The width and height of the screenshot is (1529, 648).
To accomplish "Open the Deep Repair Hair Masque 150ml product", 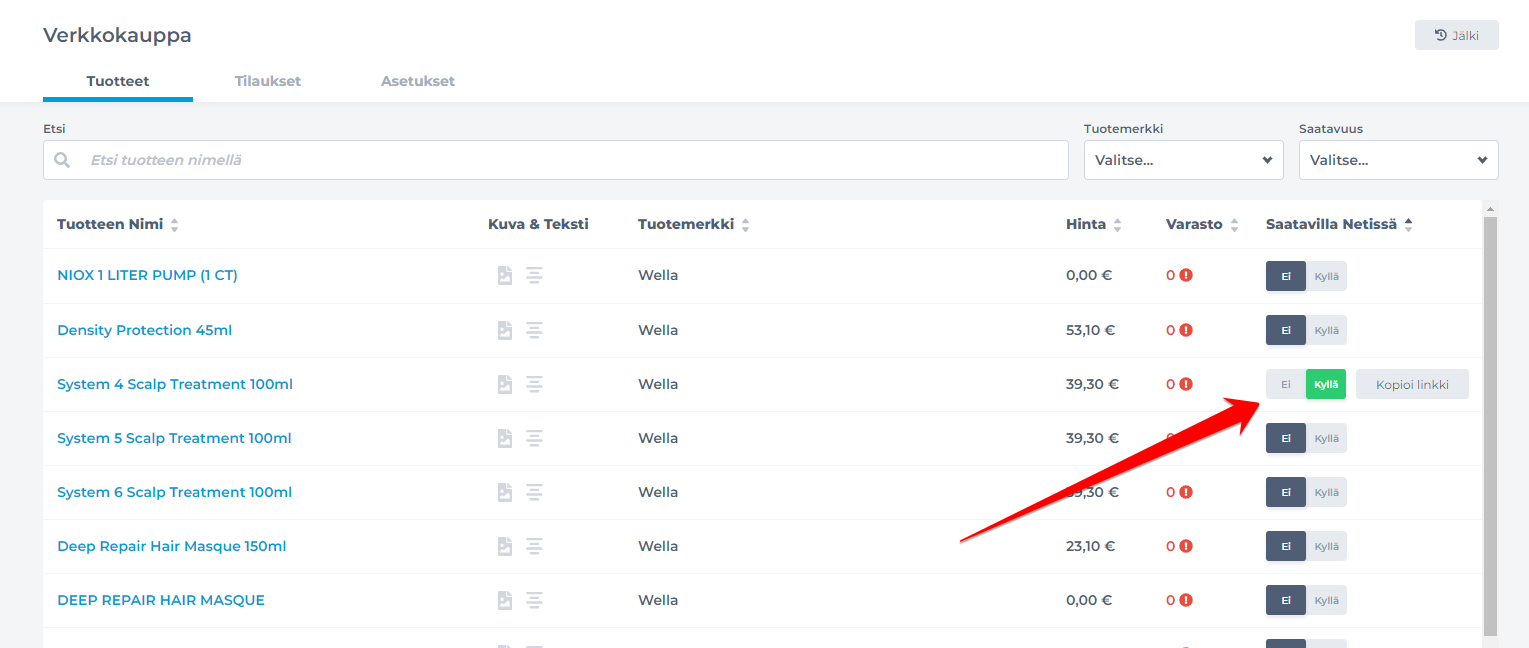I will 172,546.
